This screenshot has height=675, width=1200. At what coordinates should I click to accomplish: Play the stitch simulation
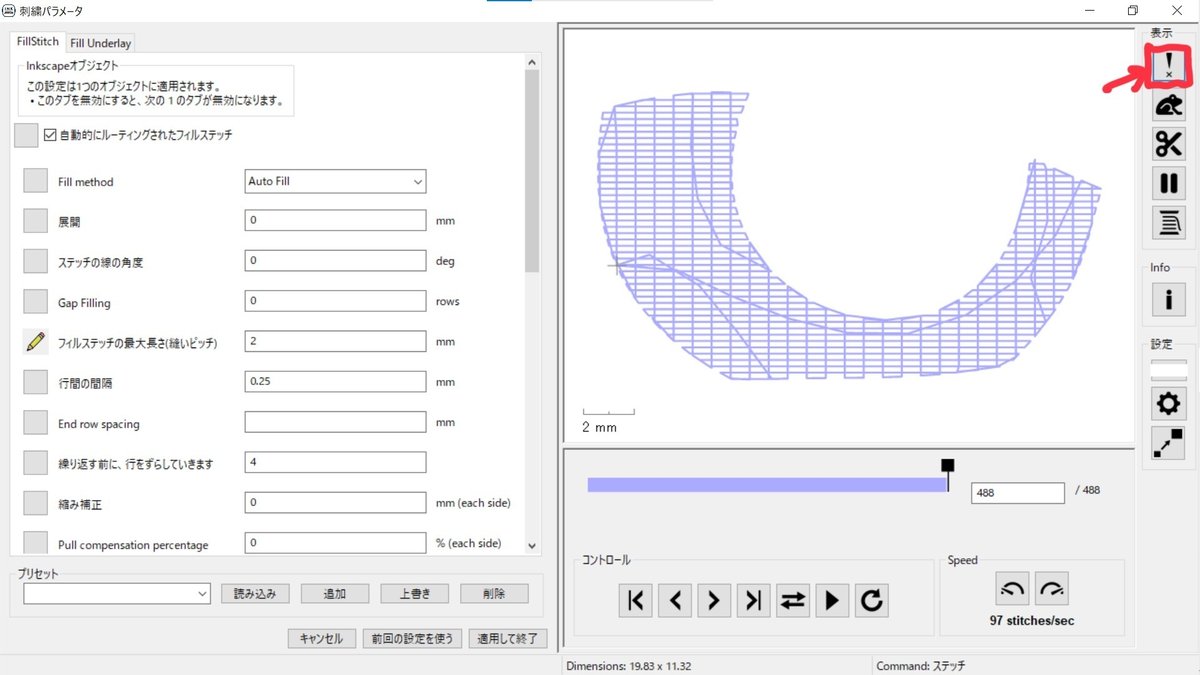(832, 600)
